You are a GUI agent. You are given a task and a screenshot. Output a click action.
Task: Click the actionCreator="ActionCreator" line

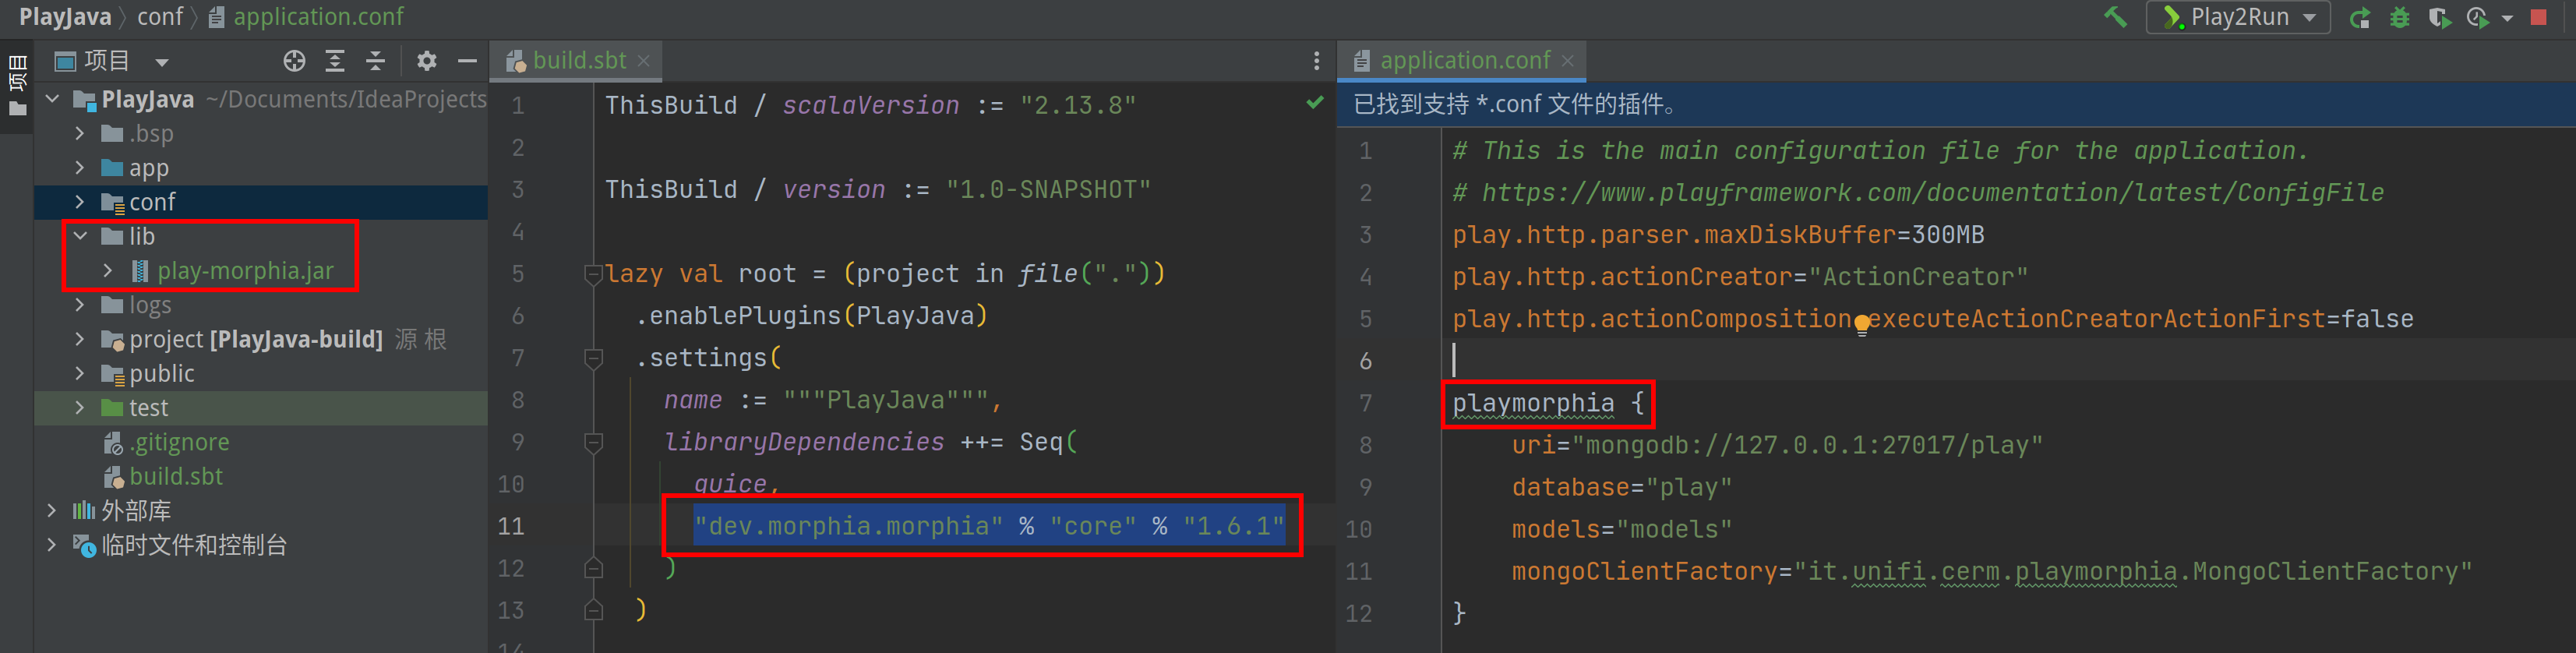click(1740, 277)
